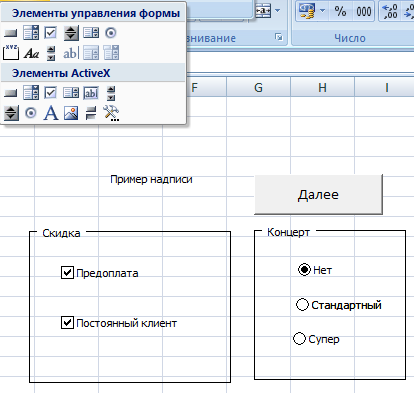Click the Далее button
Image resolution: width=414 pixels, height=393 pixels.
tap(318, 194)
